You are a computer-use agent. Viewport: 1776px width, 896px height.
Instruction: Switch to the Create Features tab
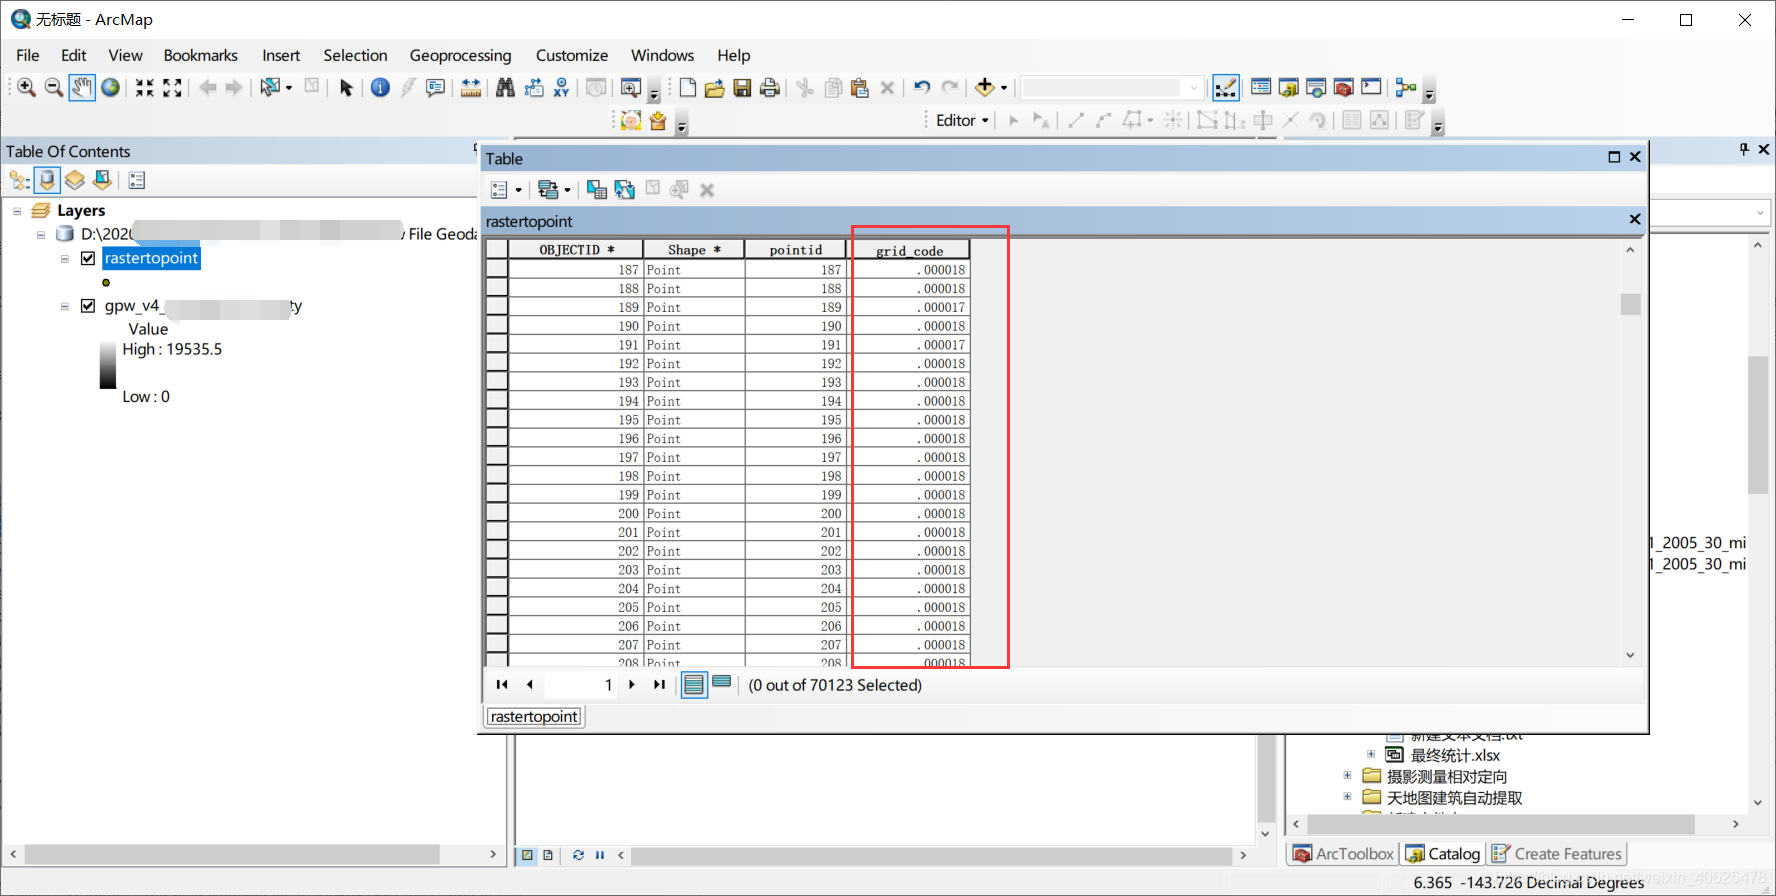pyautogui.click(x=1556, y=854)
